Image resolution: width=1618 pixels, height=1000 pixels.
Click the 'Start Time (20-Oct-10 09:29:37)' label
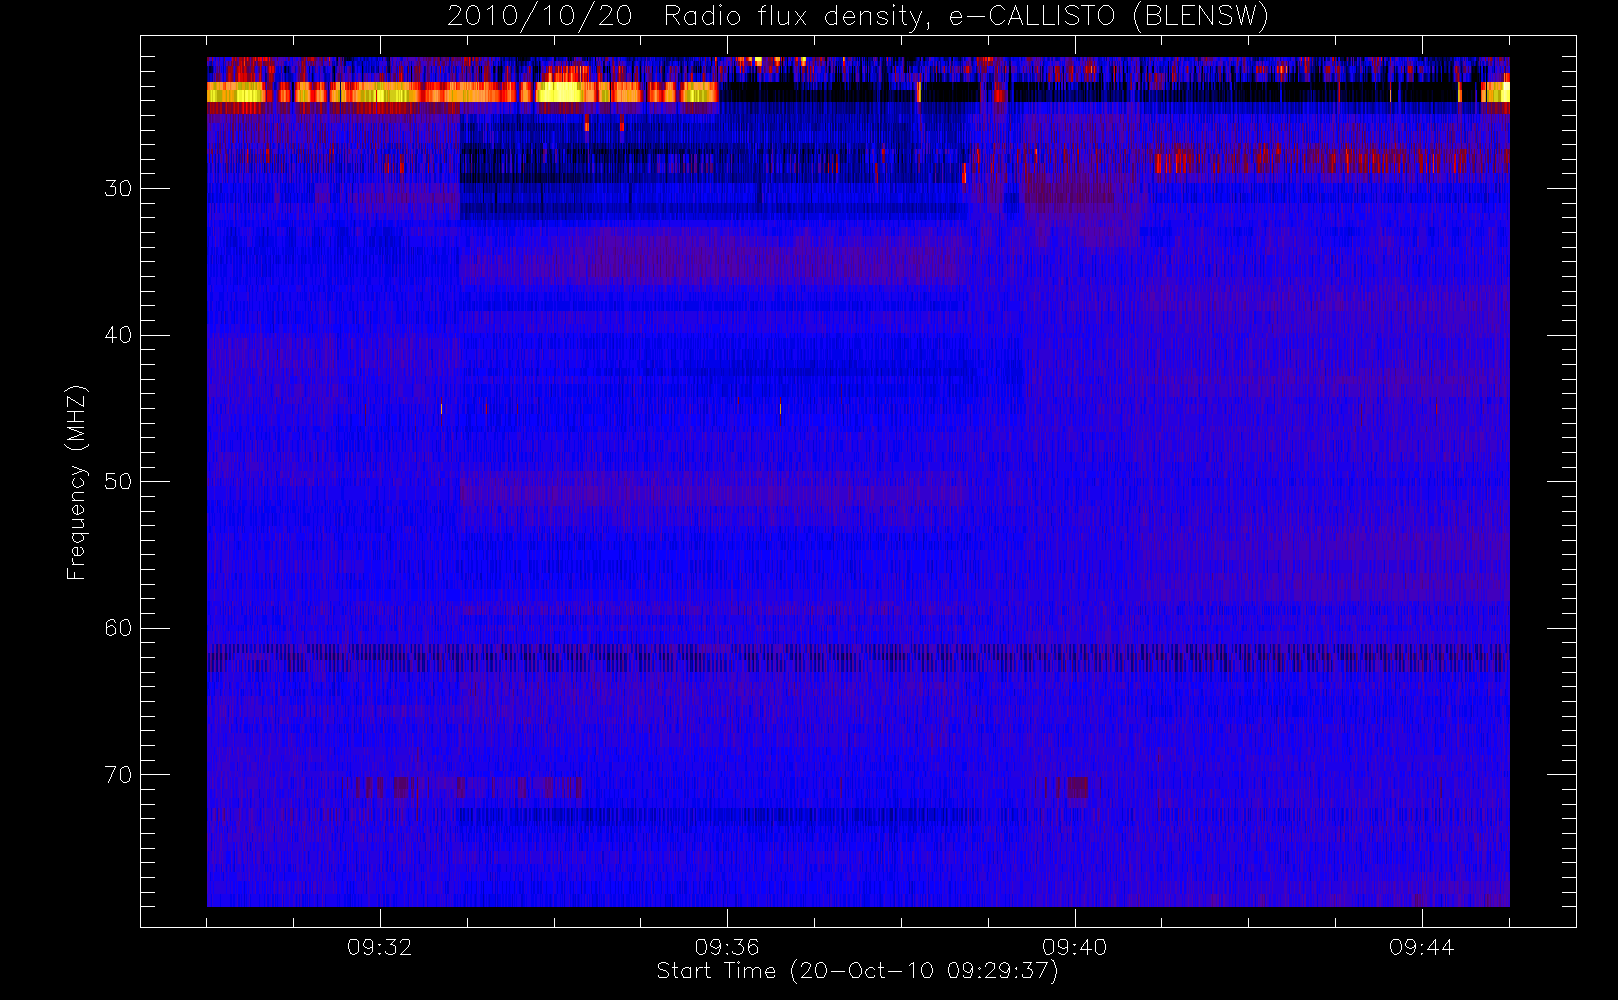(857, 971)
